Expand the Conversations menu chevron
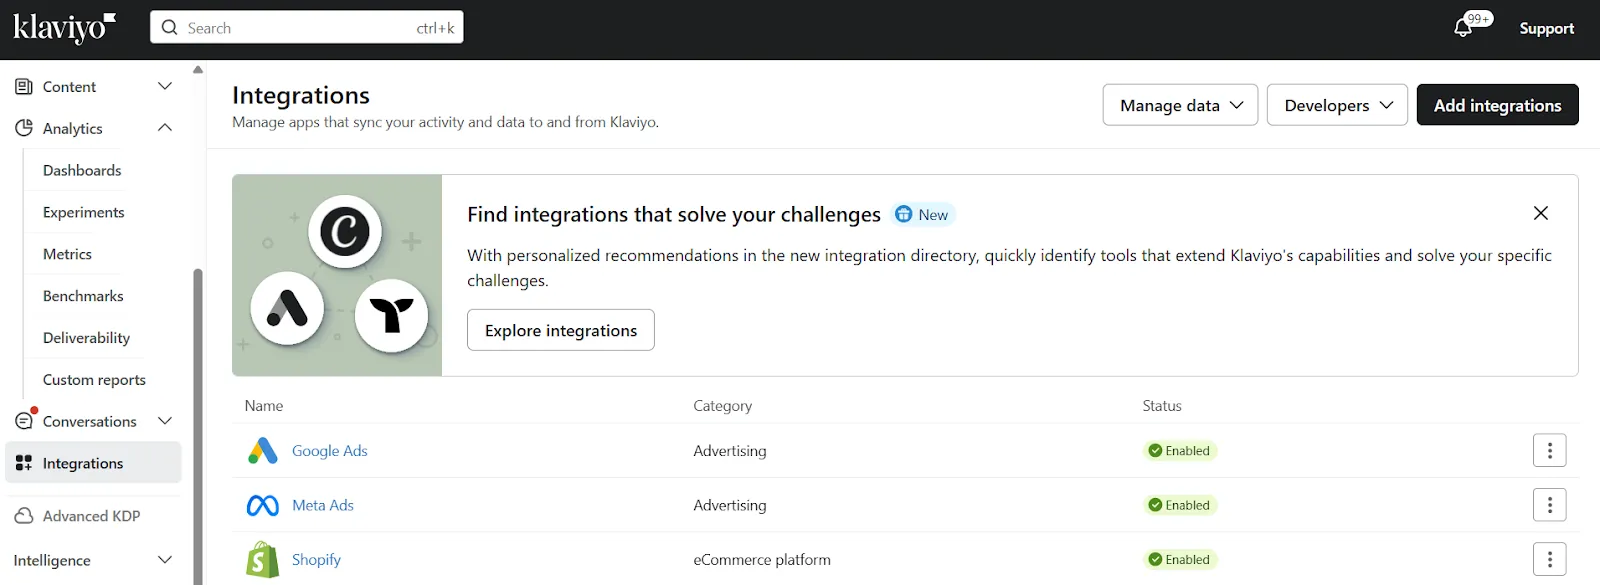Image resolution: width=1600 pixels, height=585 pixels. pos(165,421)
